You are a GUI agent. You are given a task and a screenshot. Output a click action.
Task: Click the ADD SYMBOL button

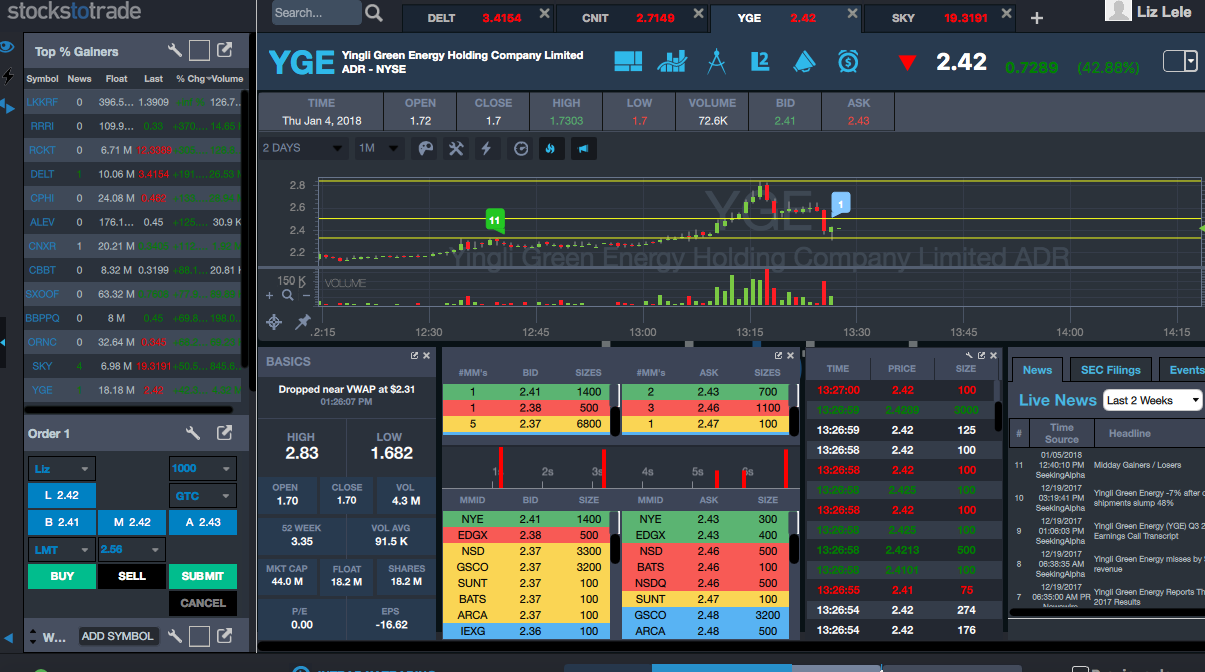(x=118, y=636)
